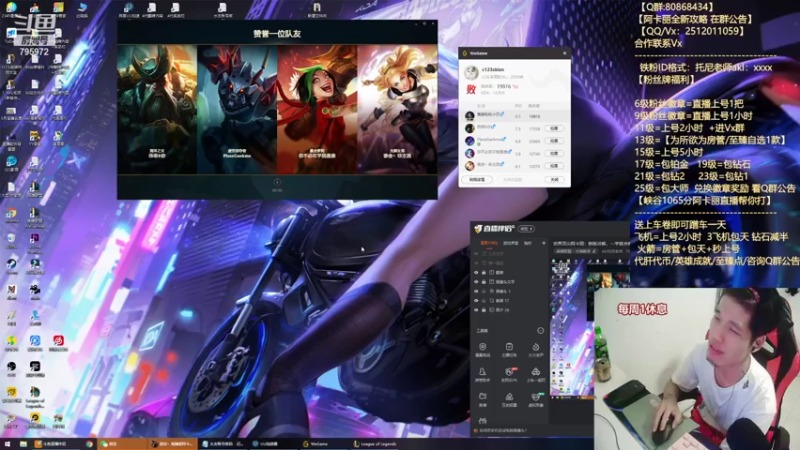Toggle the dimmed eye of the first source row
The image size is (800, 450).
coord(477,254)
